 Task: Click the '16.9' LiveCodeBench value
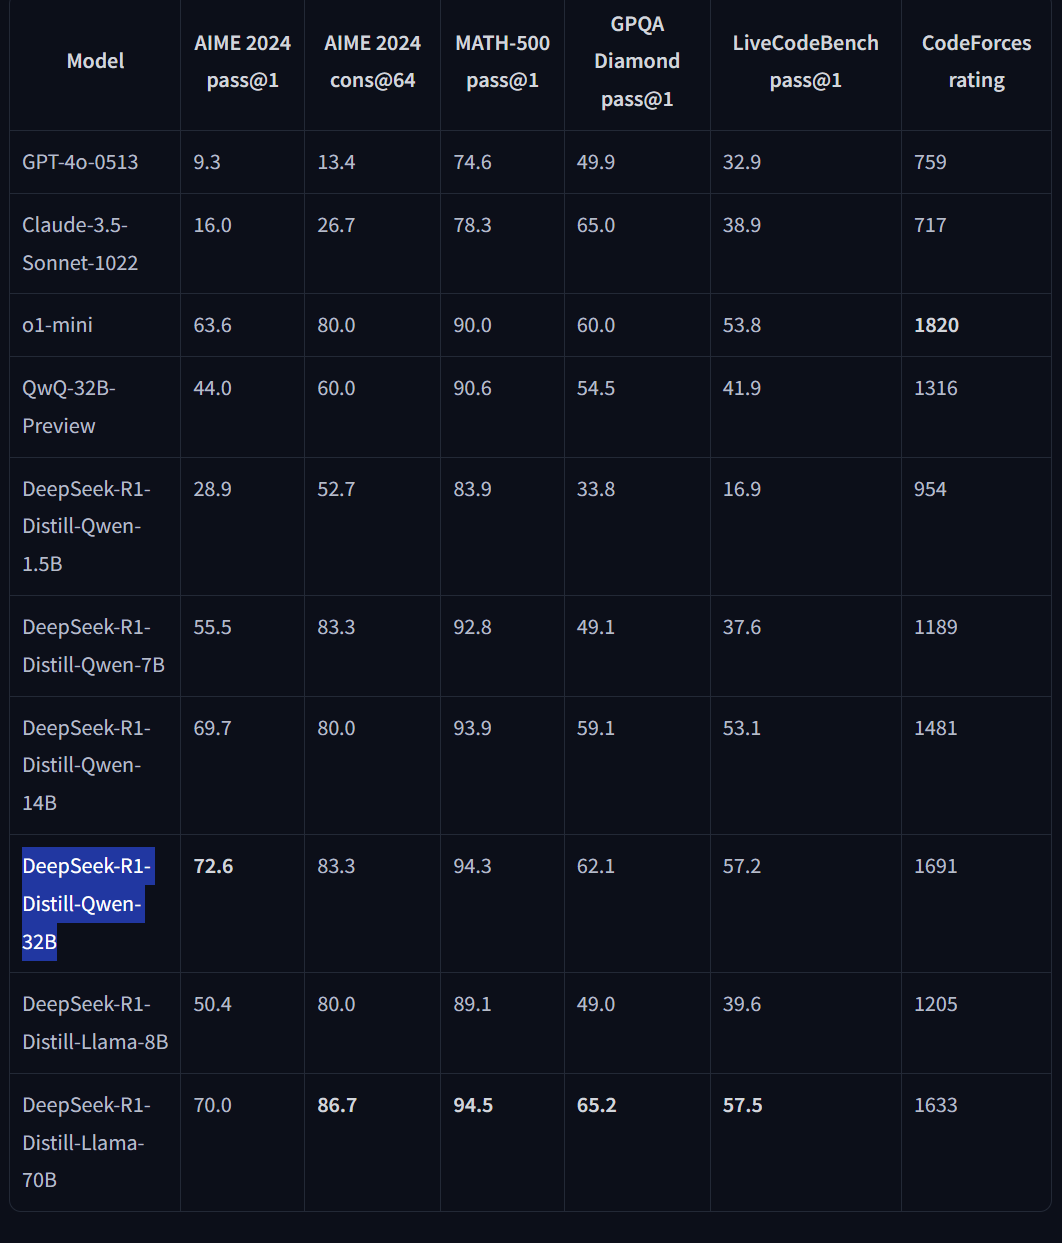click(742, 489)
